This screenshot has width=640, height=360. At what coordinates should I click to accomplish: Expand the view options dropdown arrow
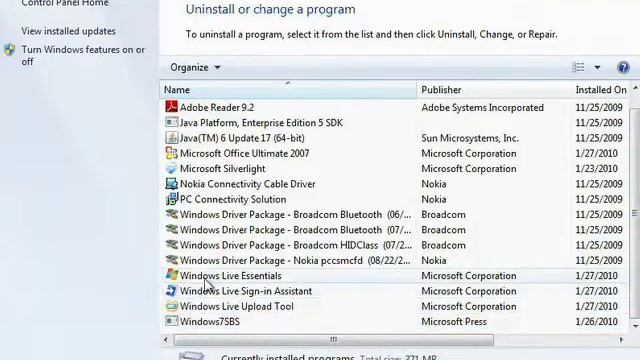tap(597, 67)
